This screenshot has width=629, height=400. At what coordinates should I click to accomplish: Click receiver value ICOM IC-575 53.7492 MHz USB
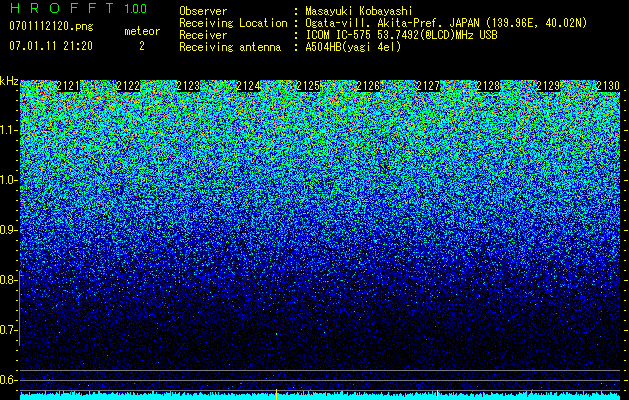coord(401,35)
